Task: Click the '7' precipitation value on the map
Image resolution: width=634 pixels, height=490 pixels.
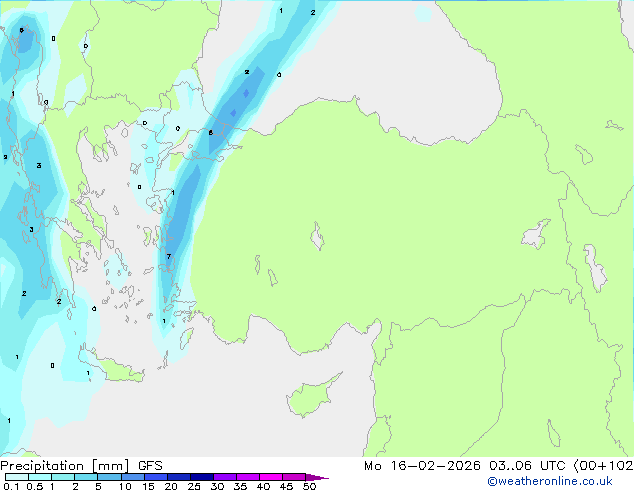Action: (x=169, y=256)
